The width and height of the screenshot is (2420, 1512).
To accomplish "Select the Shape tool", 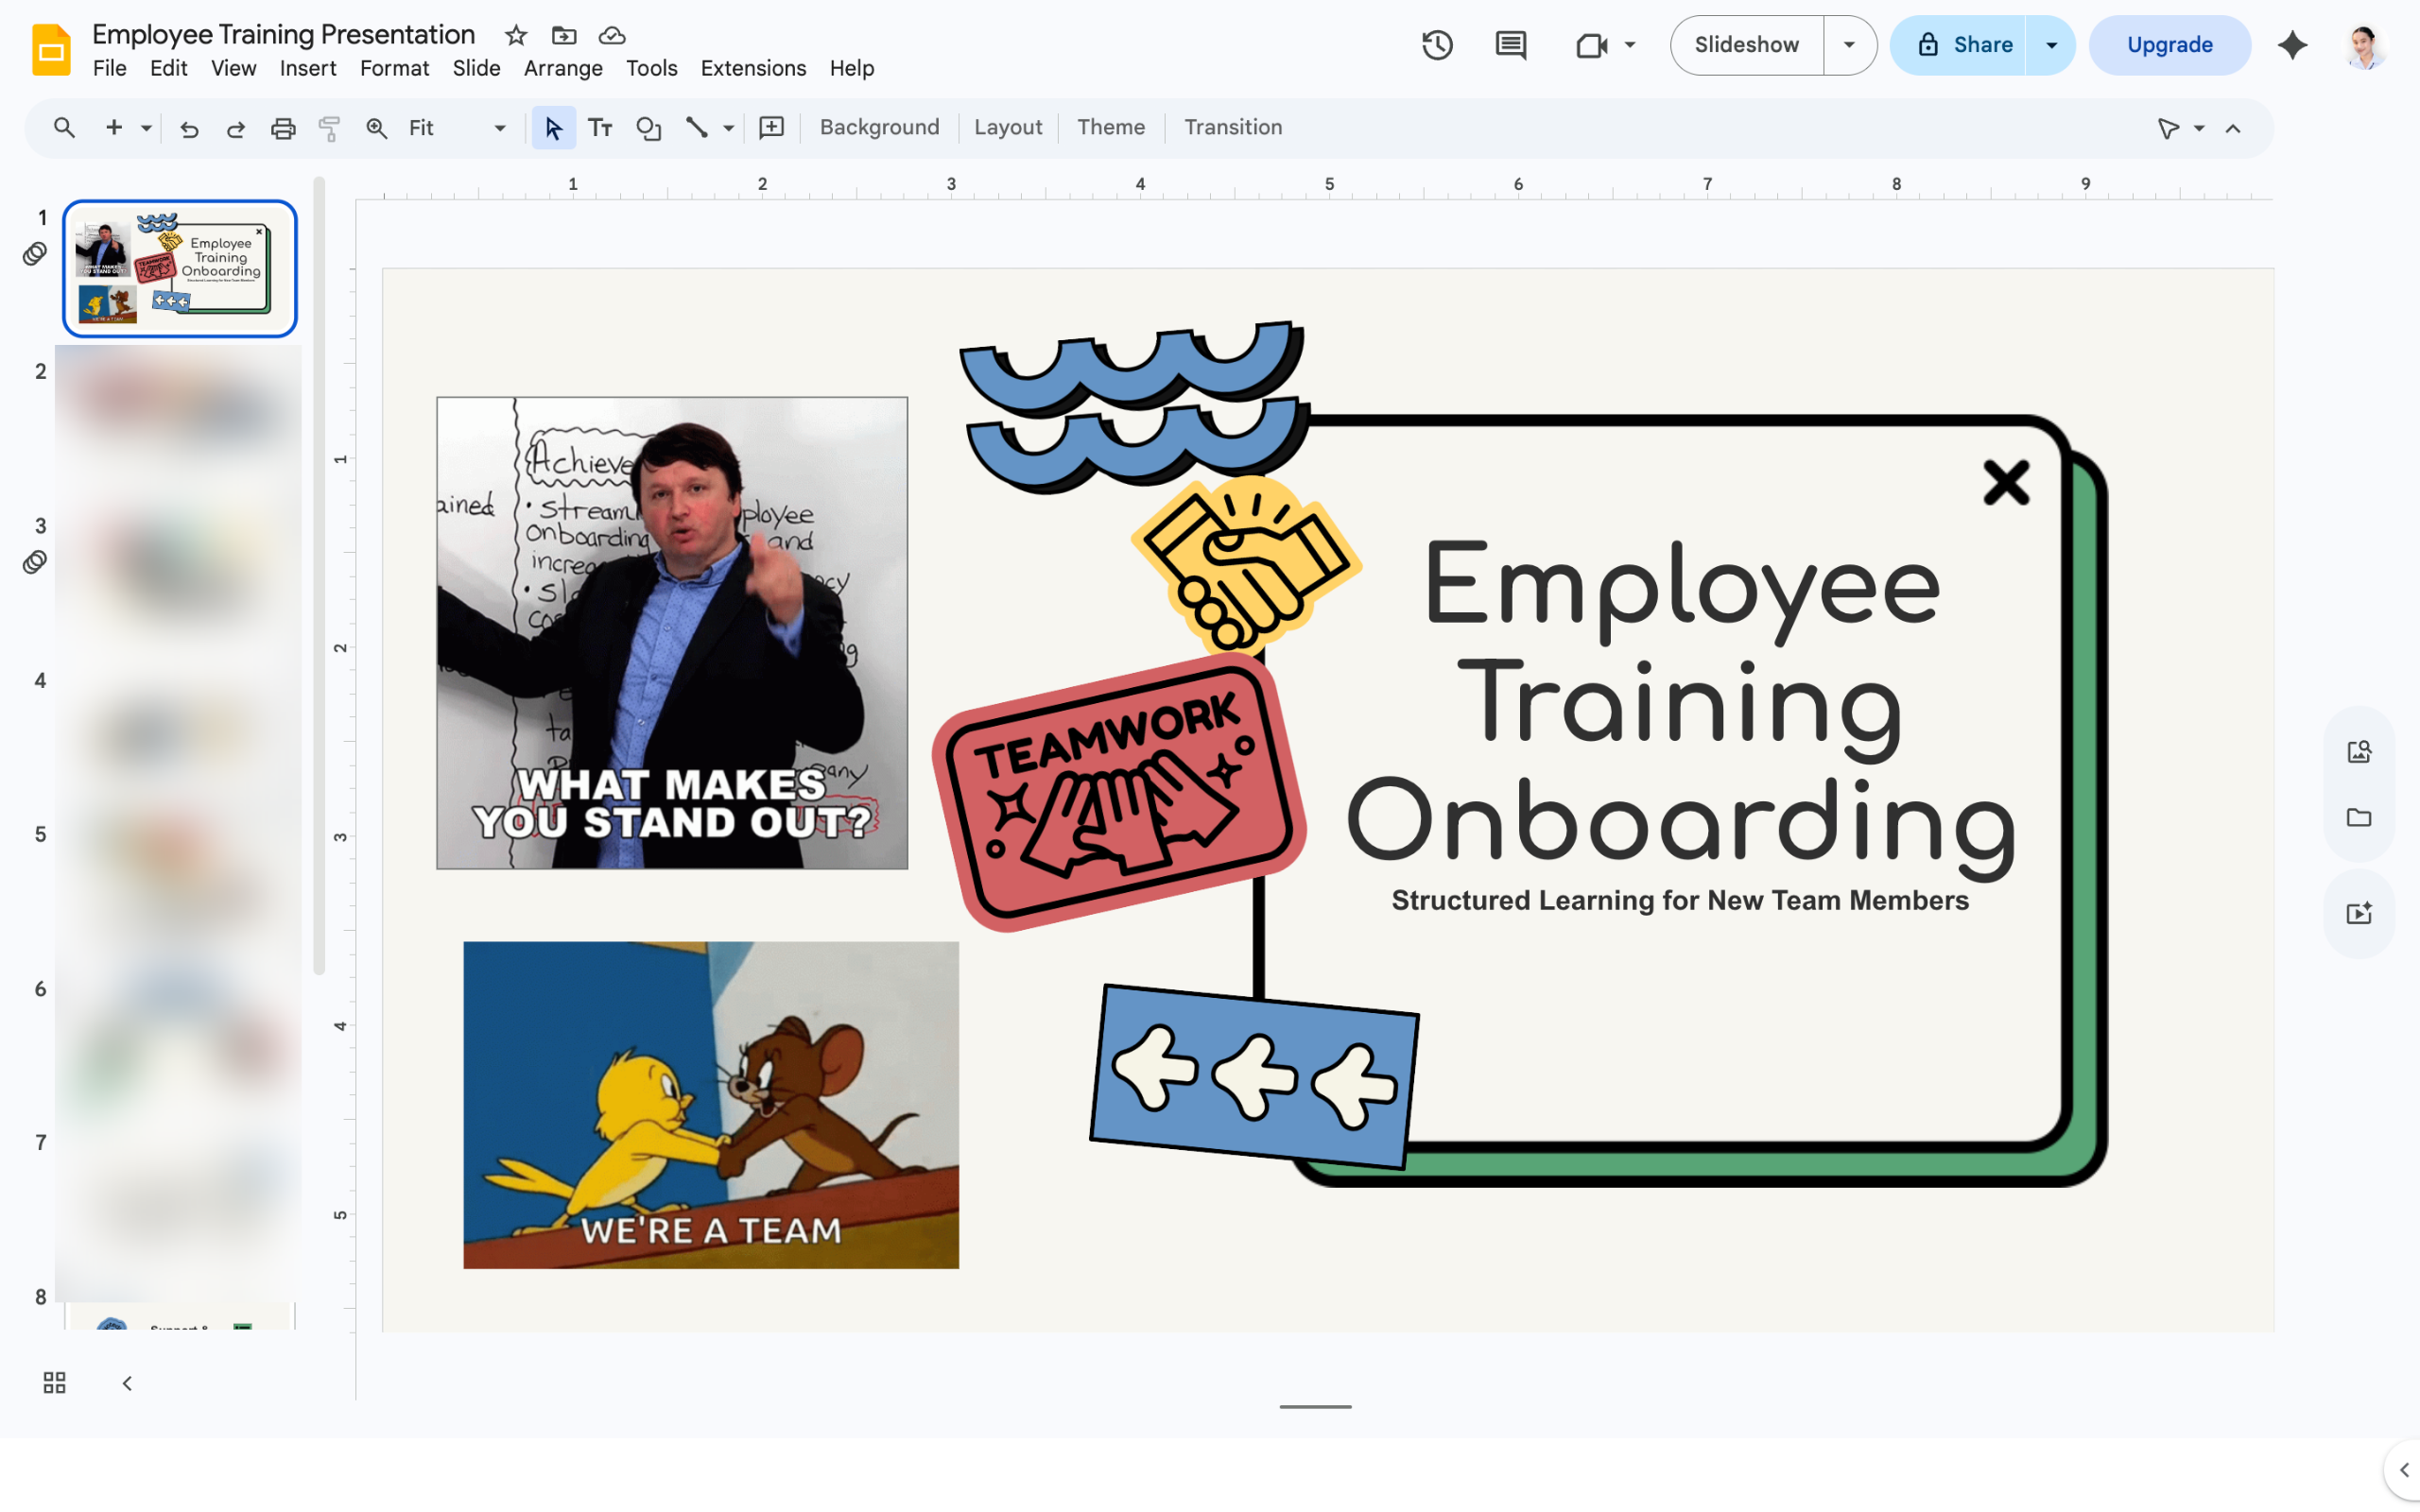I will 649,128.
